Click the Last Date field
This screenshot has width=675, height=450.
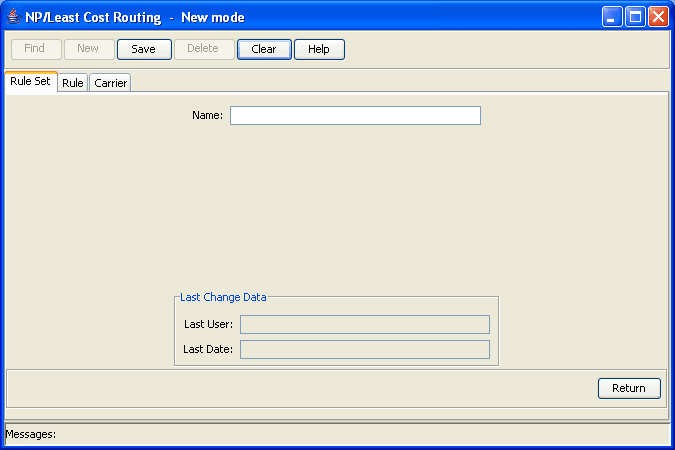[365, 349]
